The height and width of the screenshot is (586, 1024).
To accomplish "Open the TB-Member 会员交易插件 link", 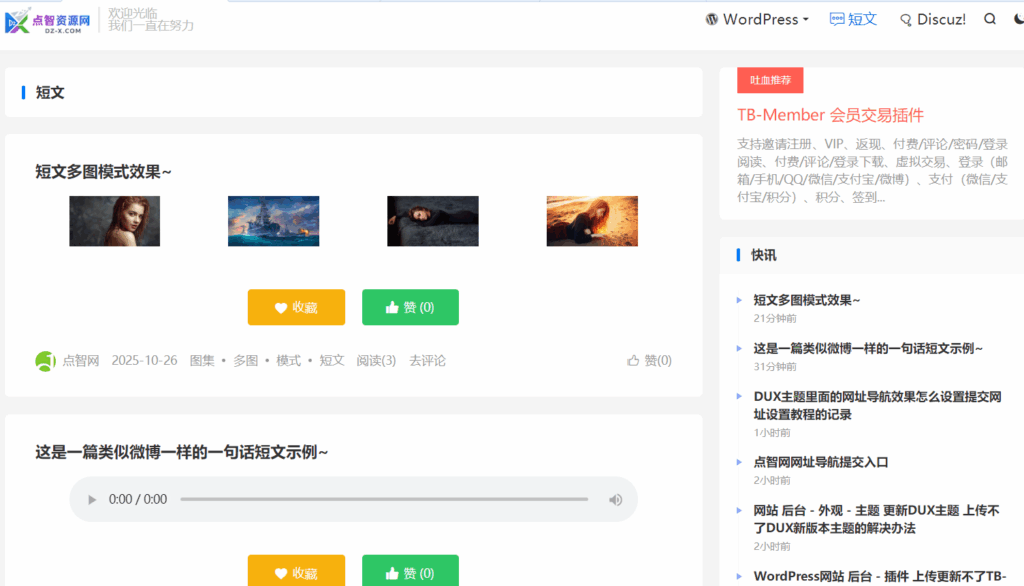I will tap(830, 115).
